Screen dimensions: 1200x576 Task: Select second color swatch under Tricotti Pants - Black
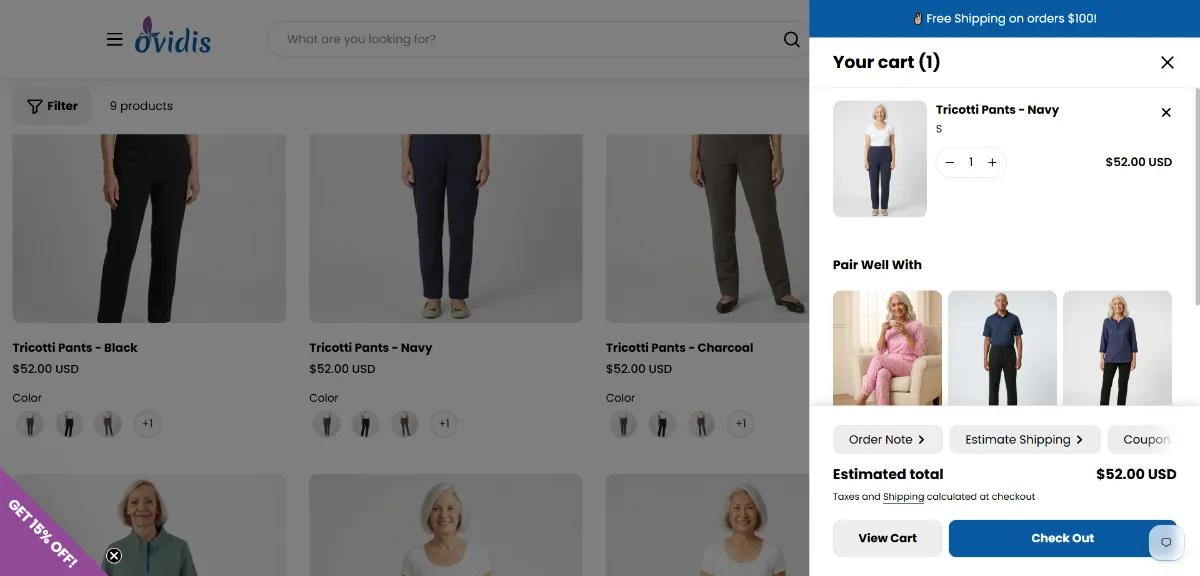[x=69, y=424]
